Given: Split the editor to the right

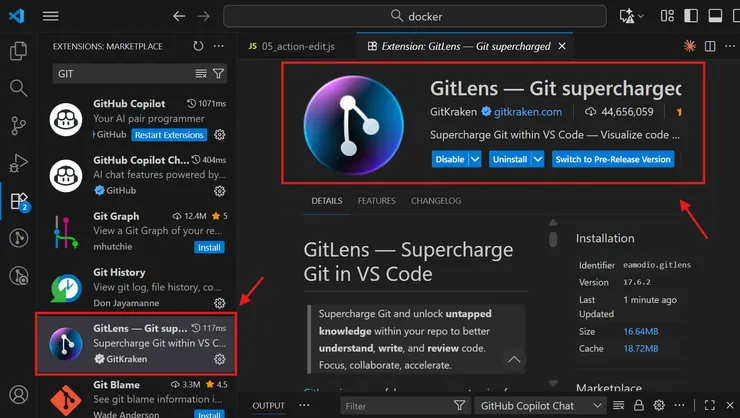Looking at the screenshot, I should 710,46.
